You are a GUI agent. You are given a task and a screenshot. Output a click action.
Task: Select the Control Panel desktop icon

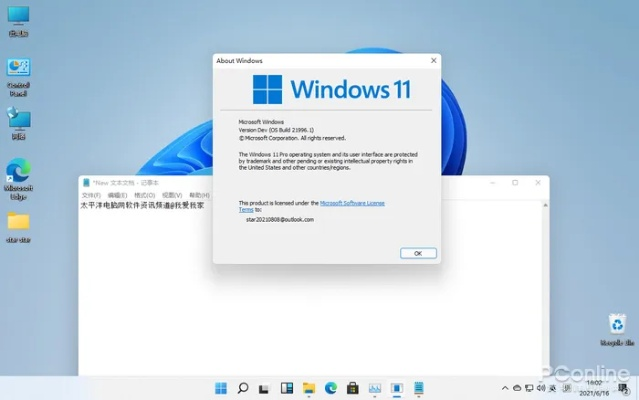click(18, 78)
